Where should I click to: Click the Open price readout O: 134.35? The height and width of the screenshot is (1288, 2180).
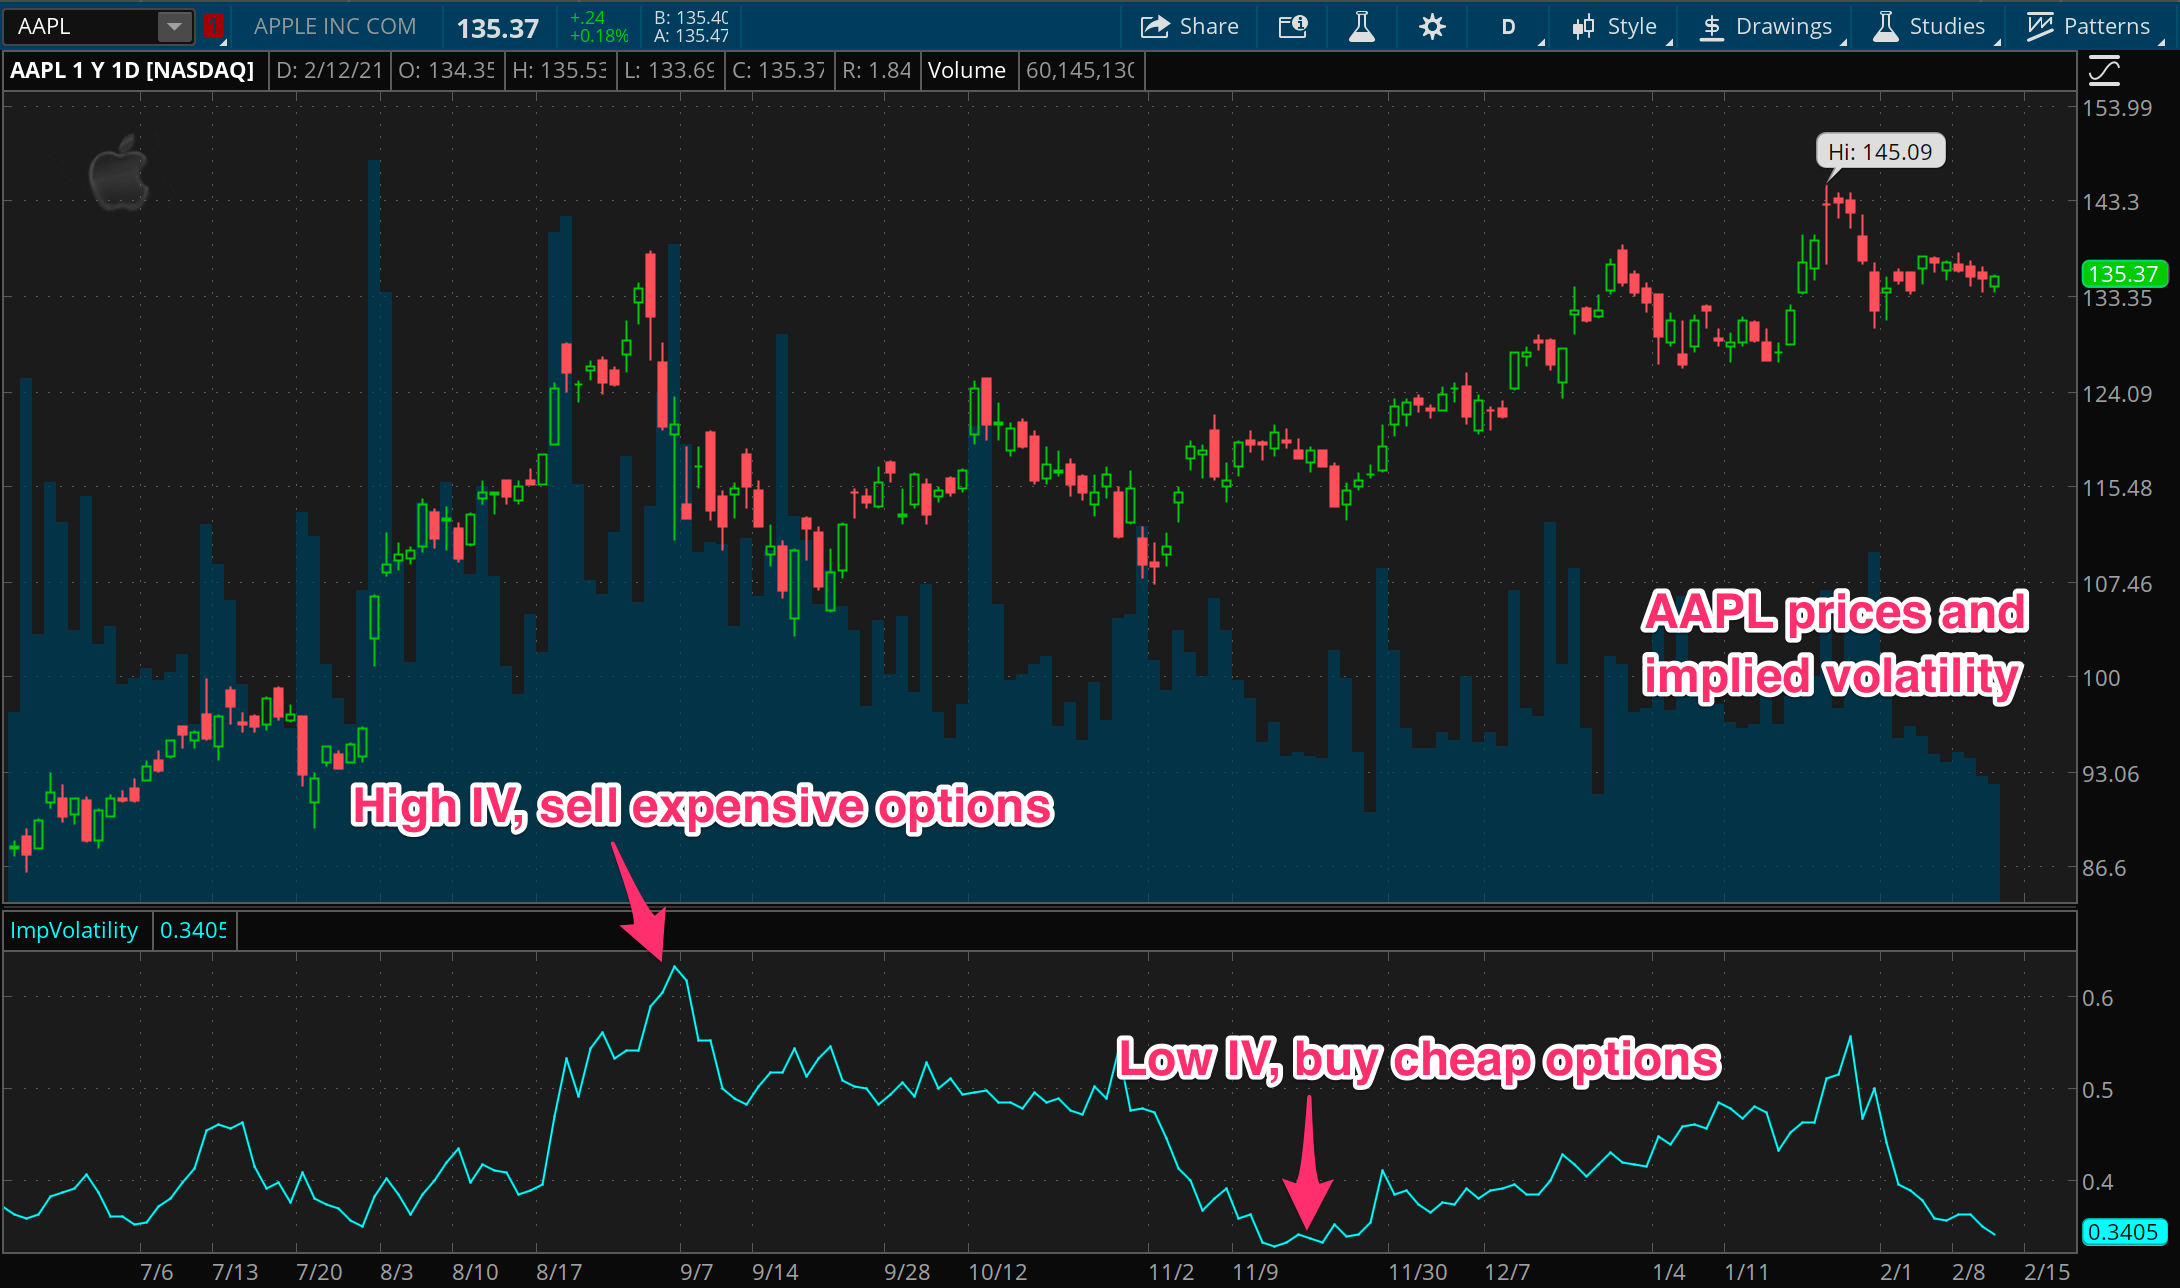tap(446, 70)
